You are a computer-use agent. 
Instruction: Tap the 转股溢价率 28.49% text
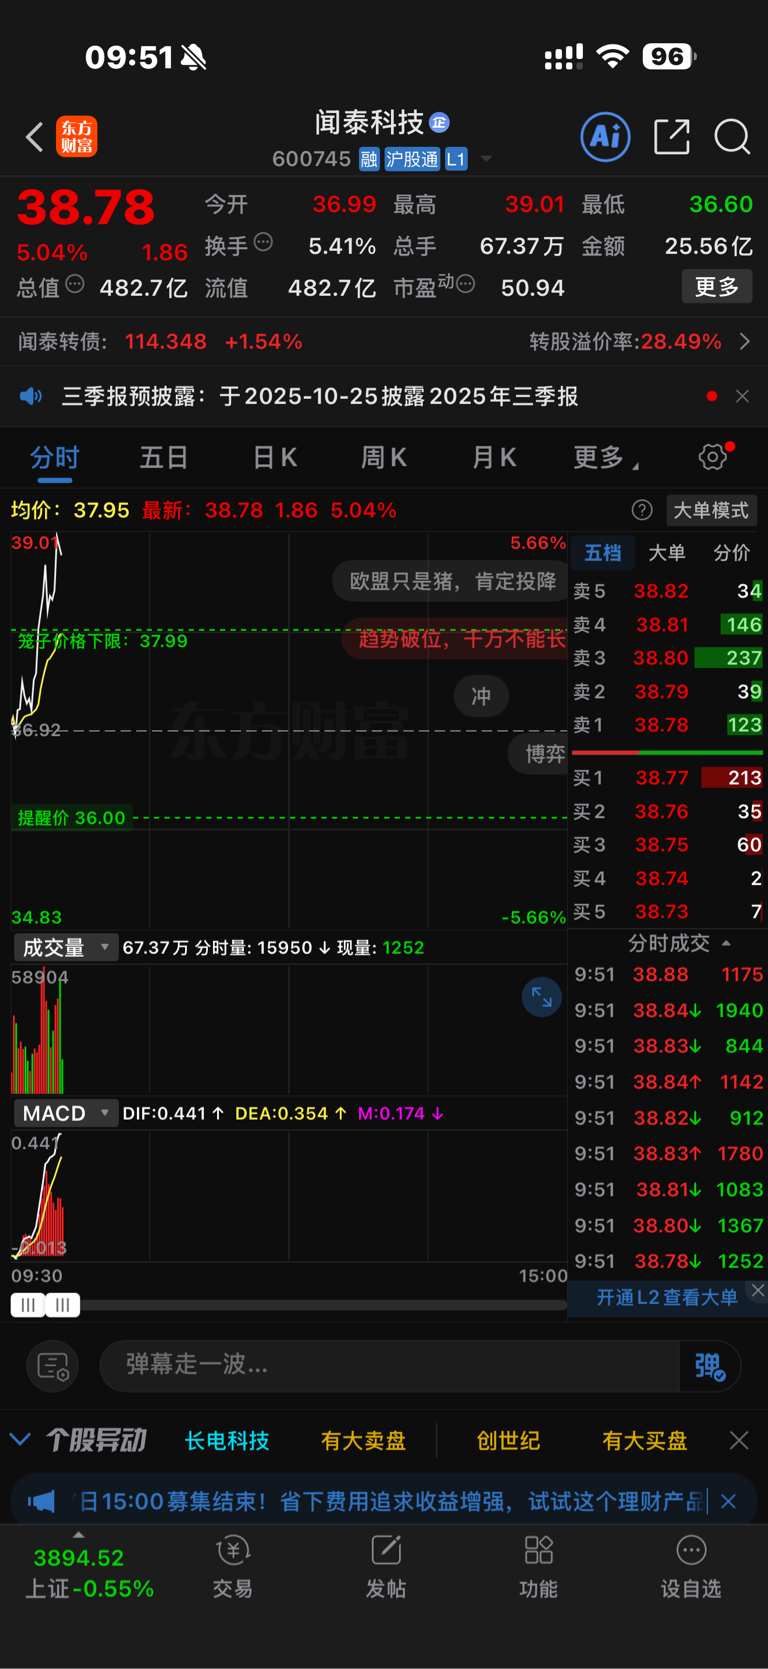[625, 342]
